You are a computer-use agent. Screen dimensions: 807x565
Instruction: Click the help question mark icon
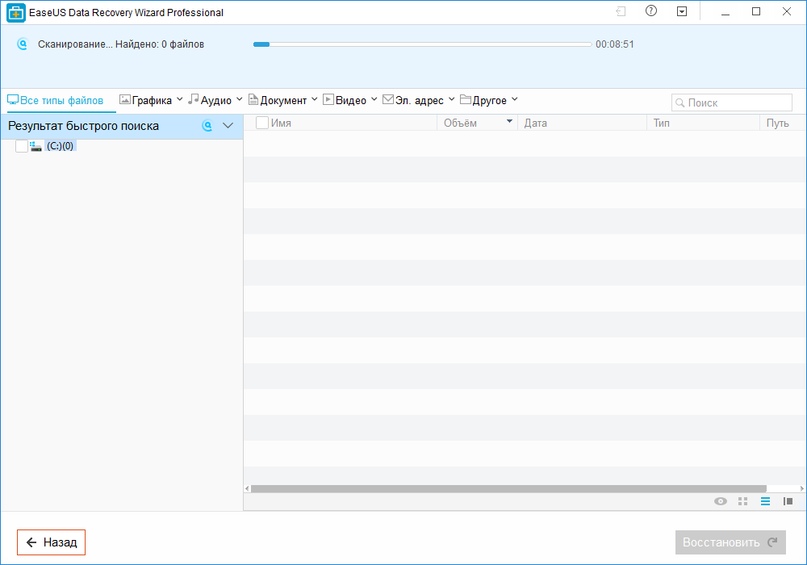(651, 12)
